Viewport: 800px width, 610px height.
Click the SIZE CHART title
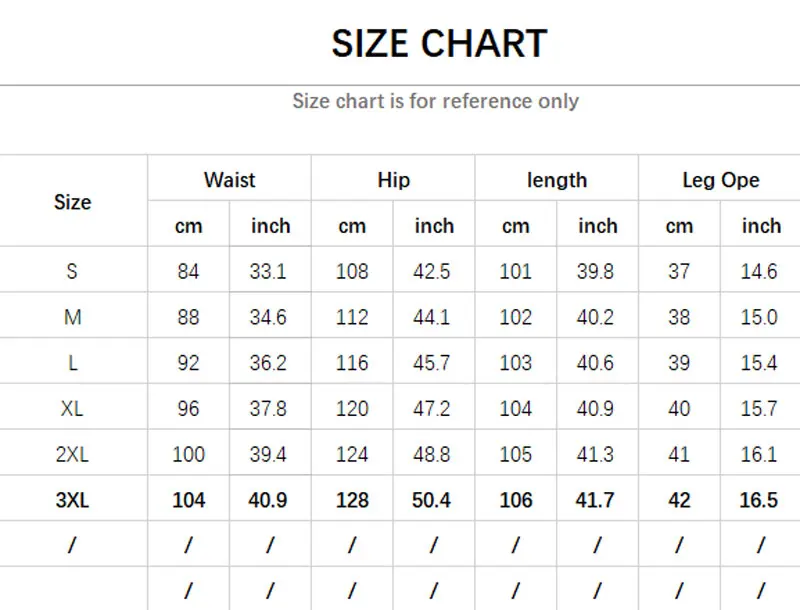click(x=439, y=44)
